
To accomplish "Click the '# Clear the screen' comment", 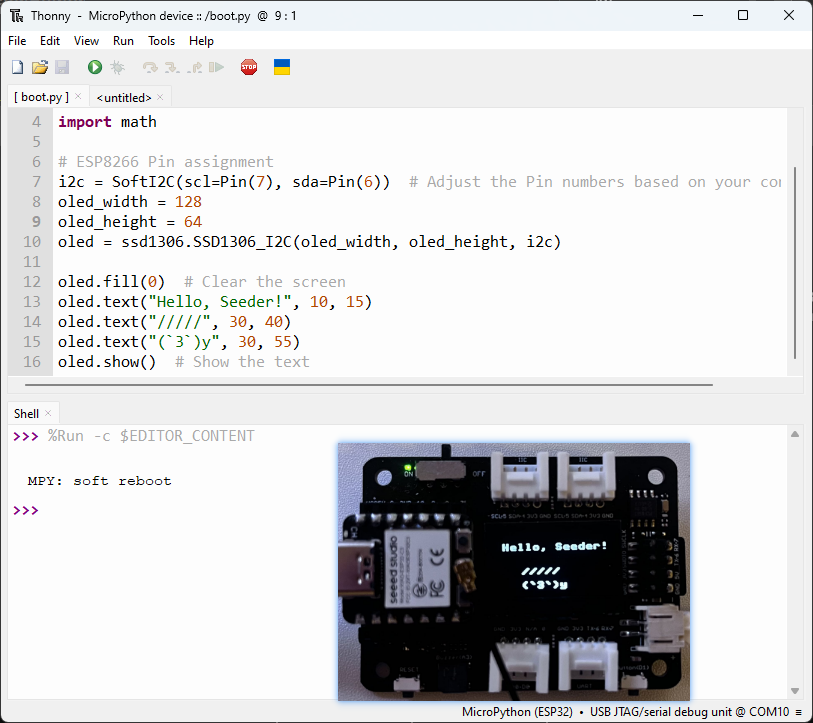I will point(264,282).
